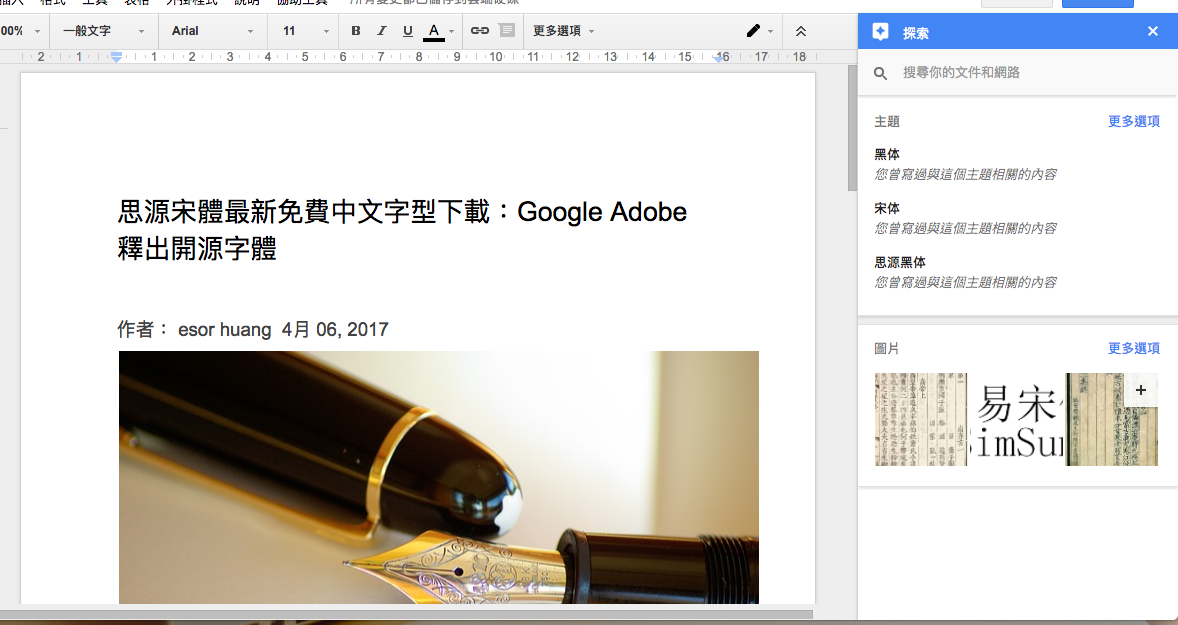Click the right indent marker on ruler
Image resolution: width=1178 pixels, height=625 pixels.
coord(720,57)
